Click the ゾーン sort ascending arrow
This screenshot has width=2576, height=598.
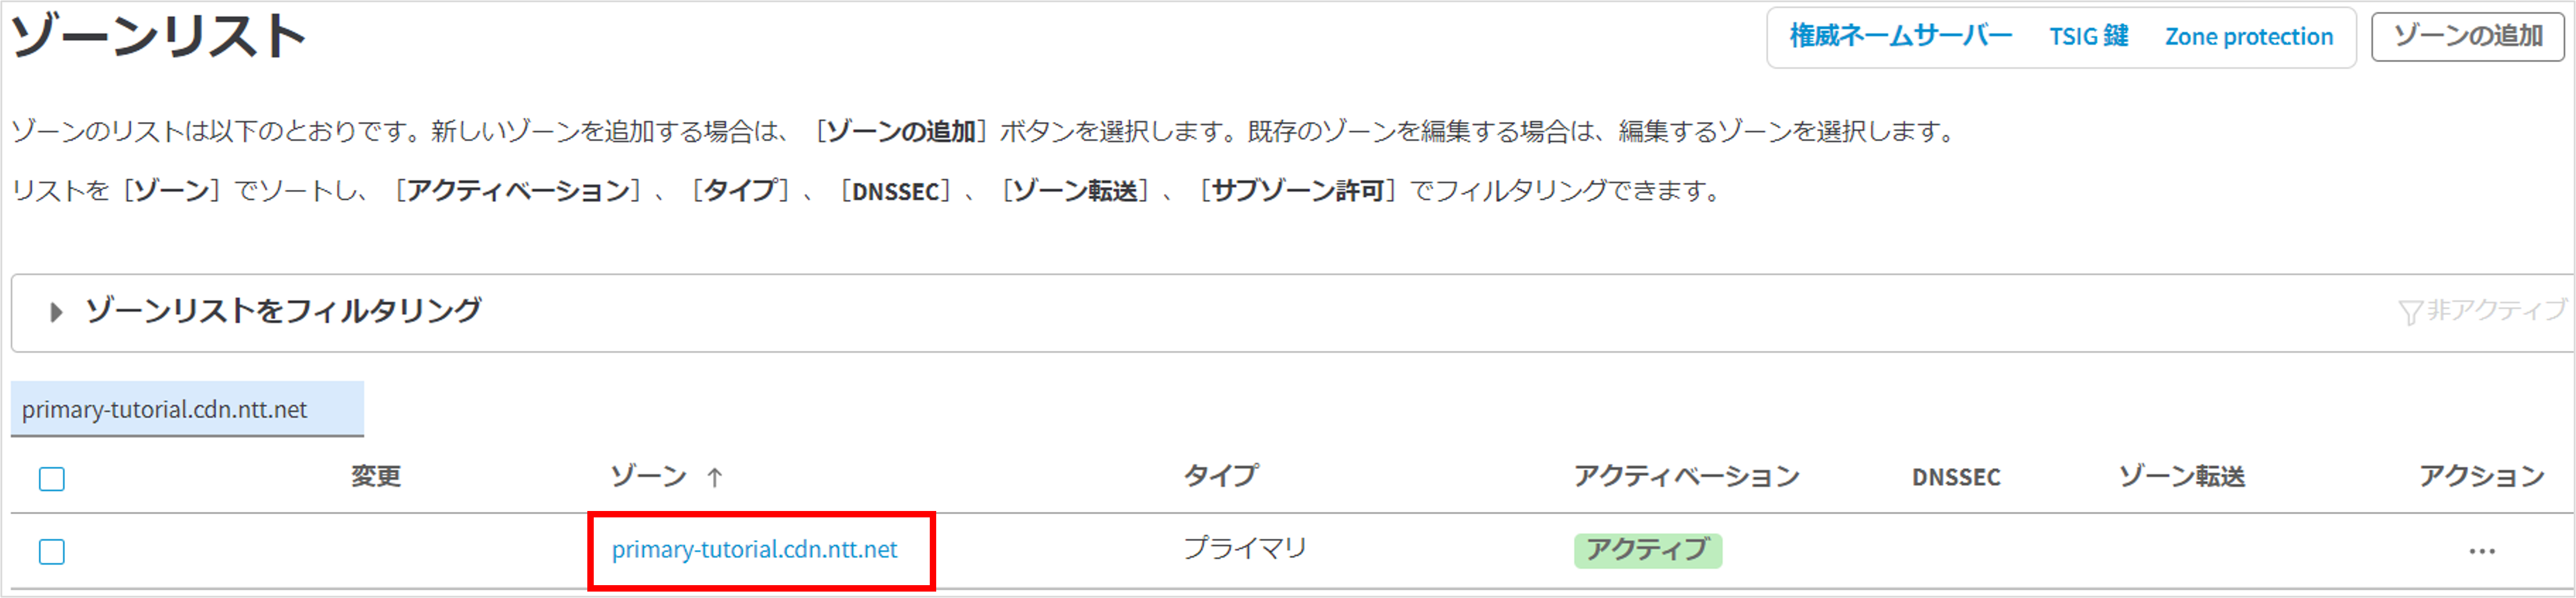pos(714,477)
